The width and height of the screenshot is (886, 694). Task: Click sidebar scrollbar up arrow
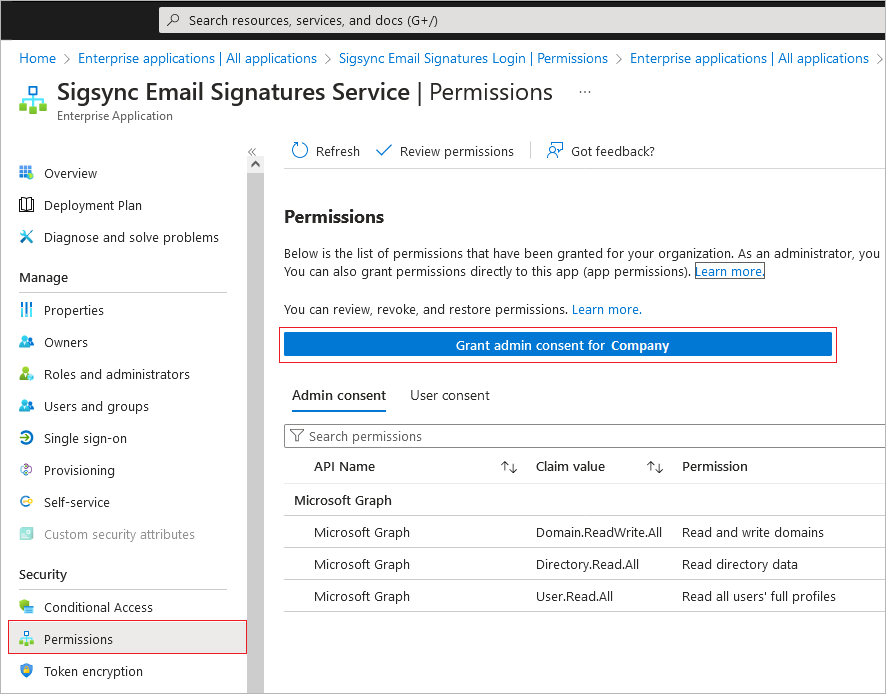(255, 164)
